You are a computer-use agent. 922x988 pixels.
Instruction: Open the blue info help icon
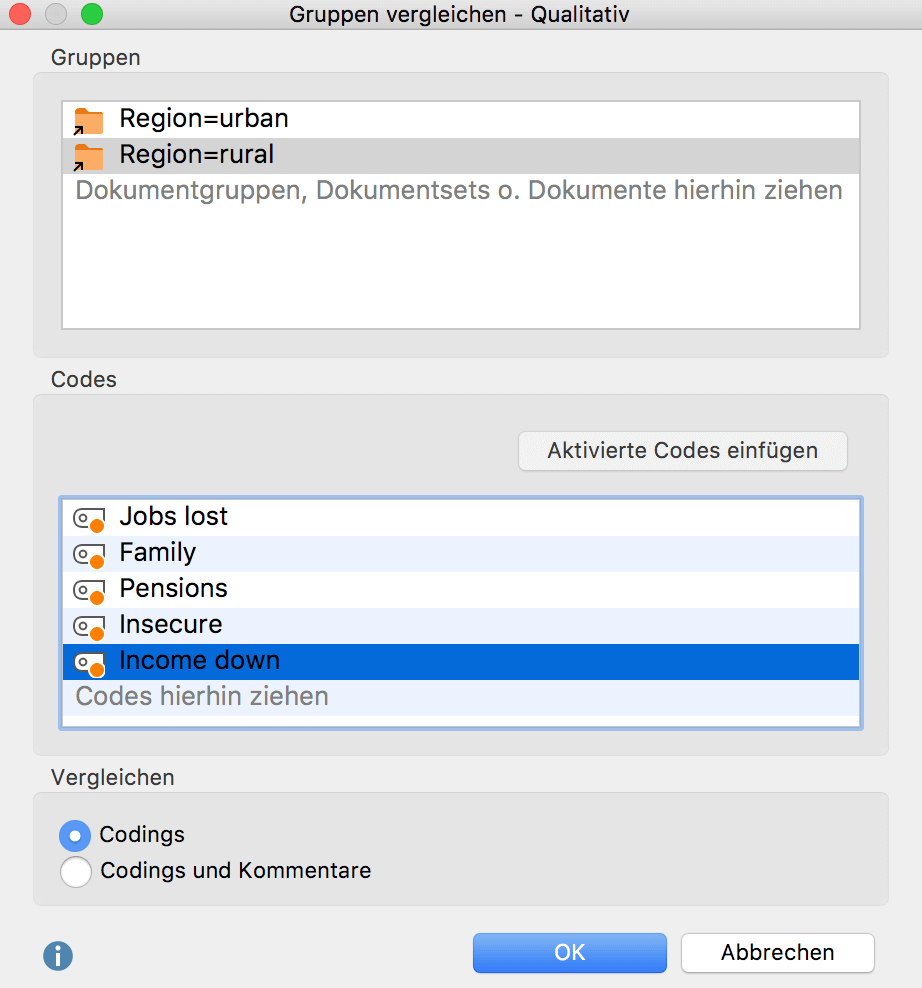58,956
